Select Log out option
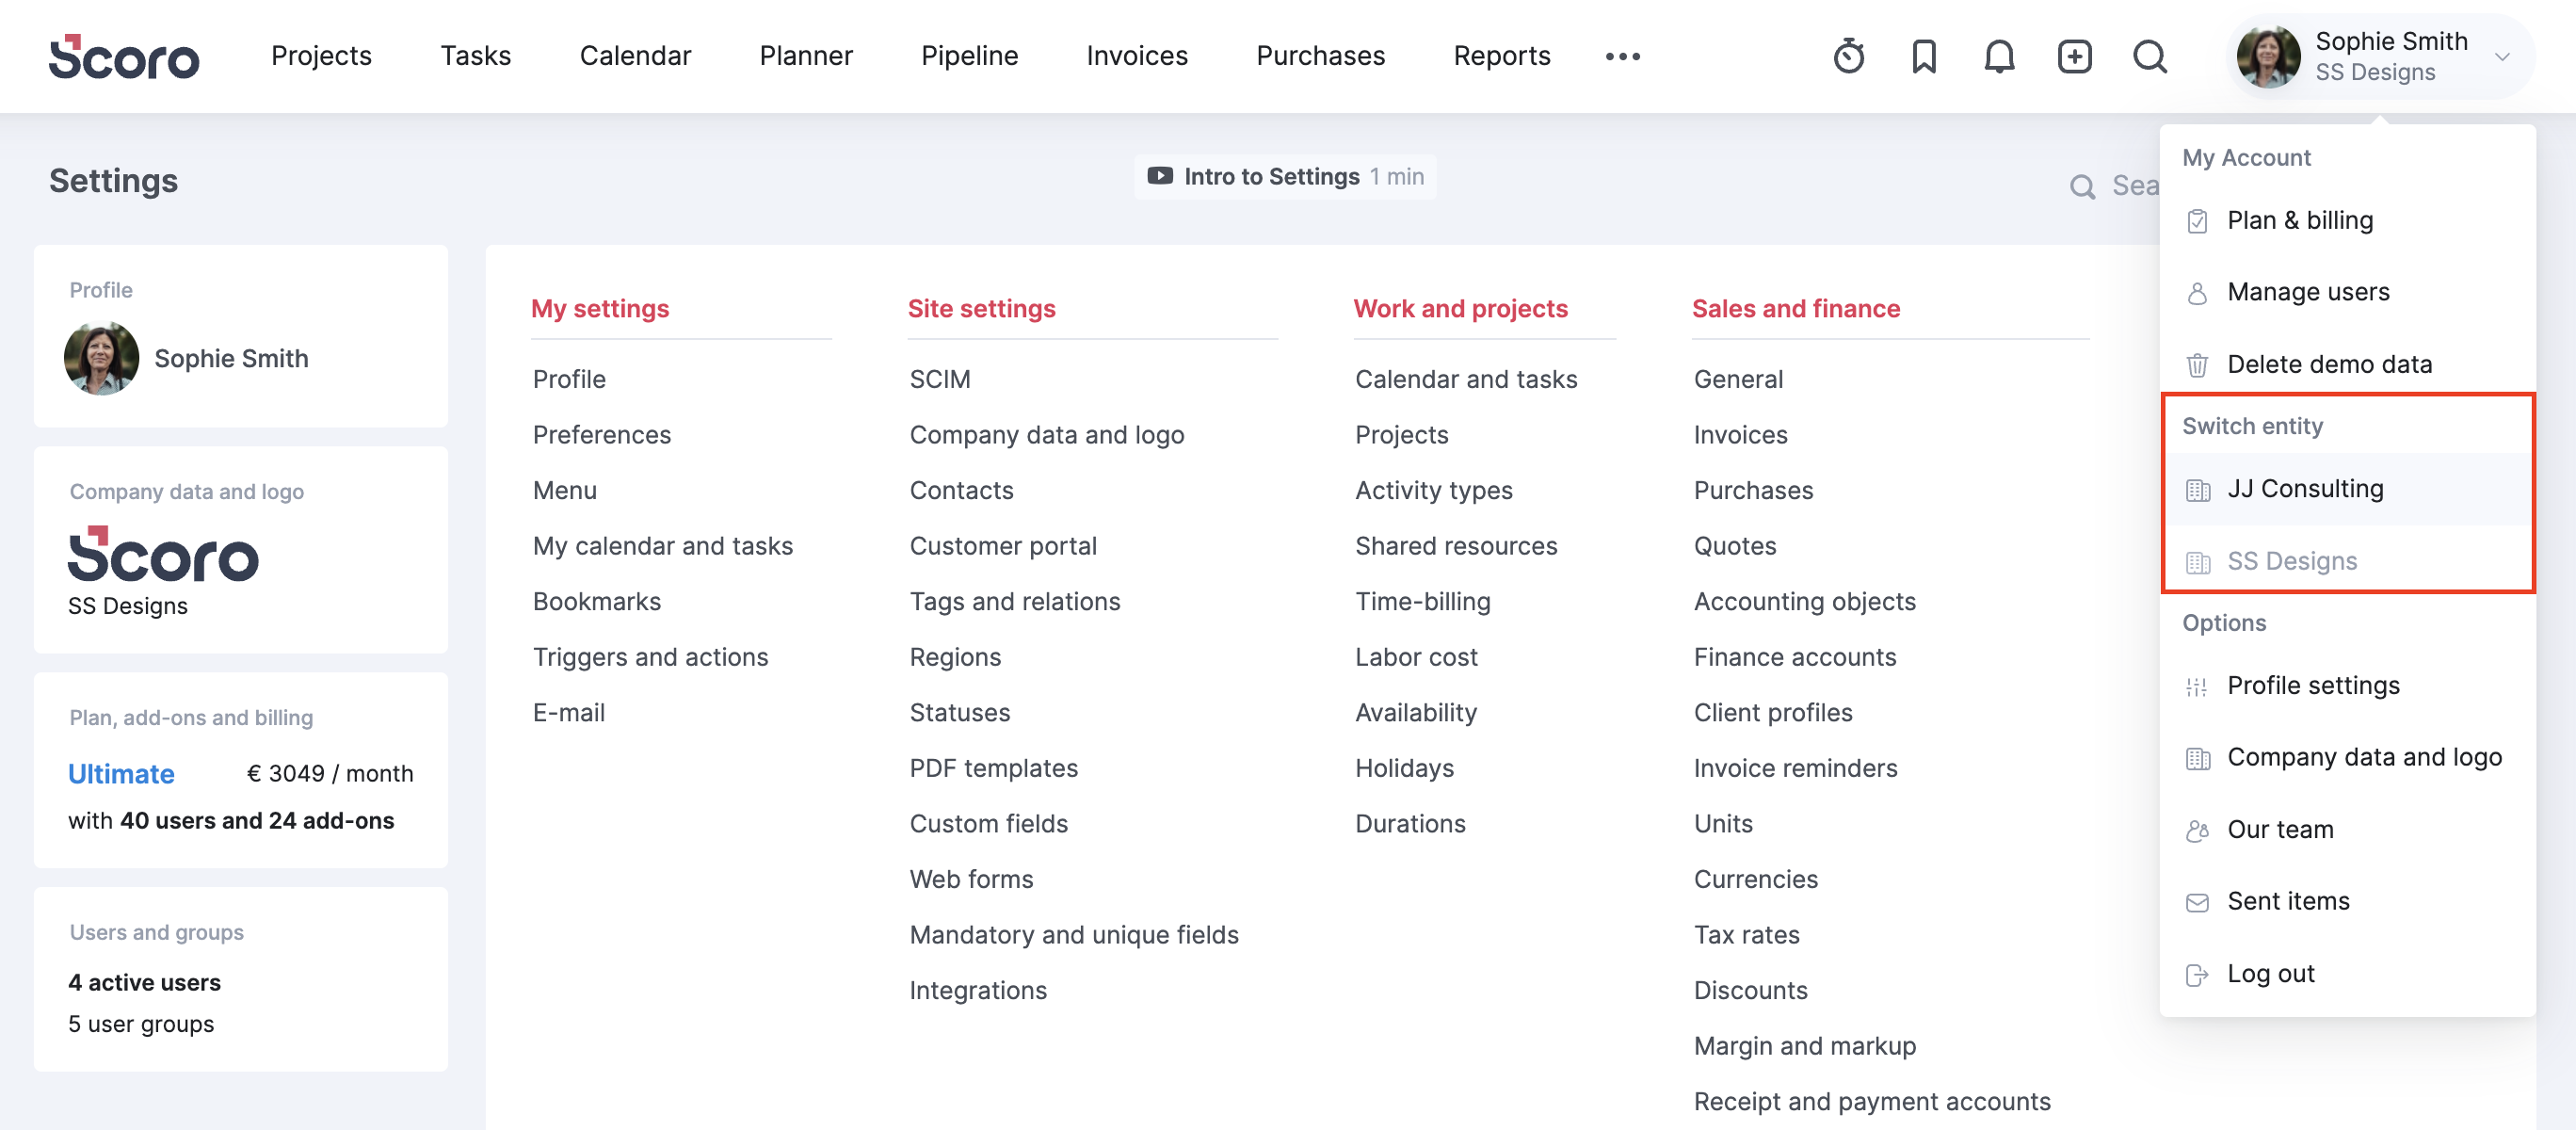 click(2347, 974)
